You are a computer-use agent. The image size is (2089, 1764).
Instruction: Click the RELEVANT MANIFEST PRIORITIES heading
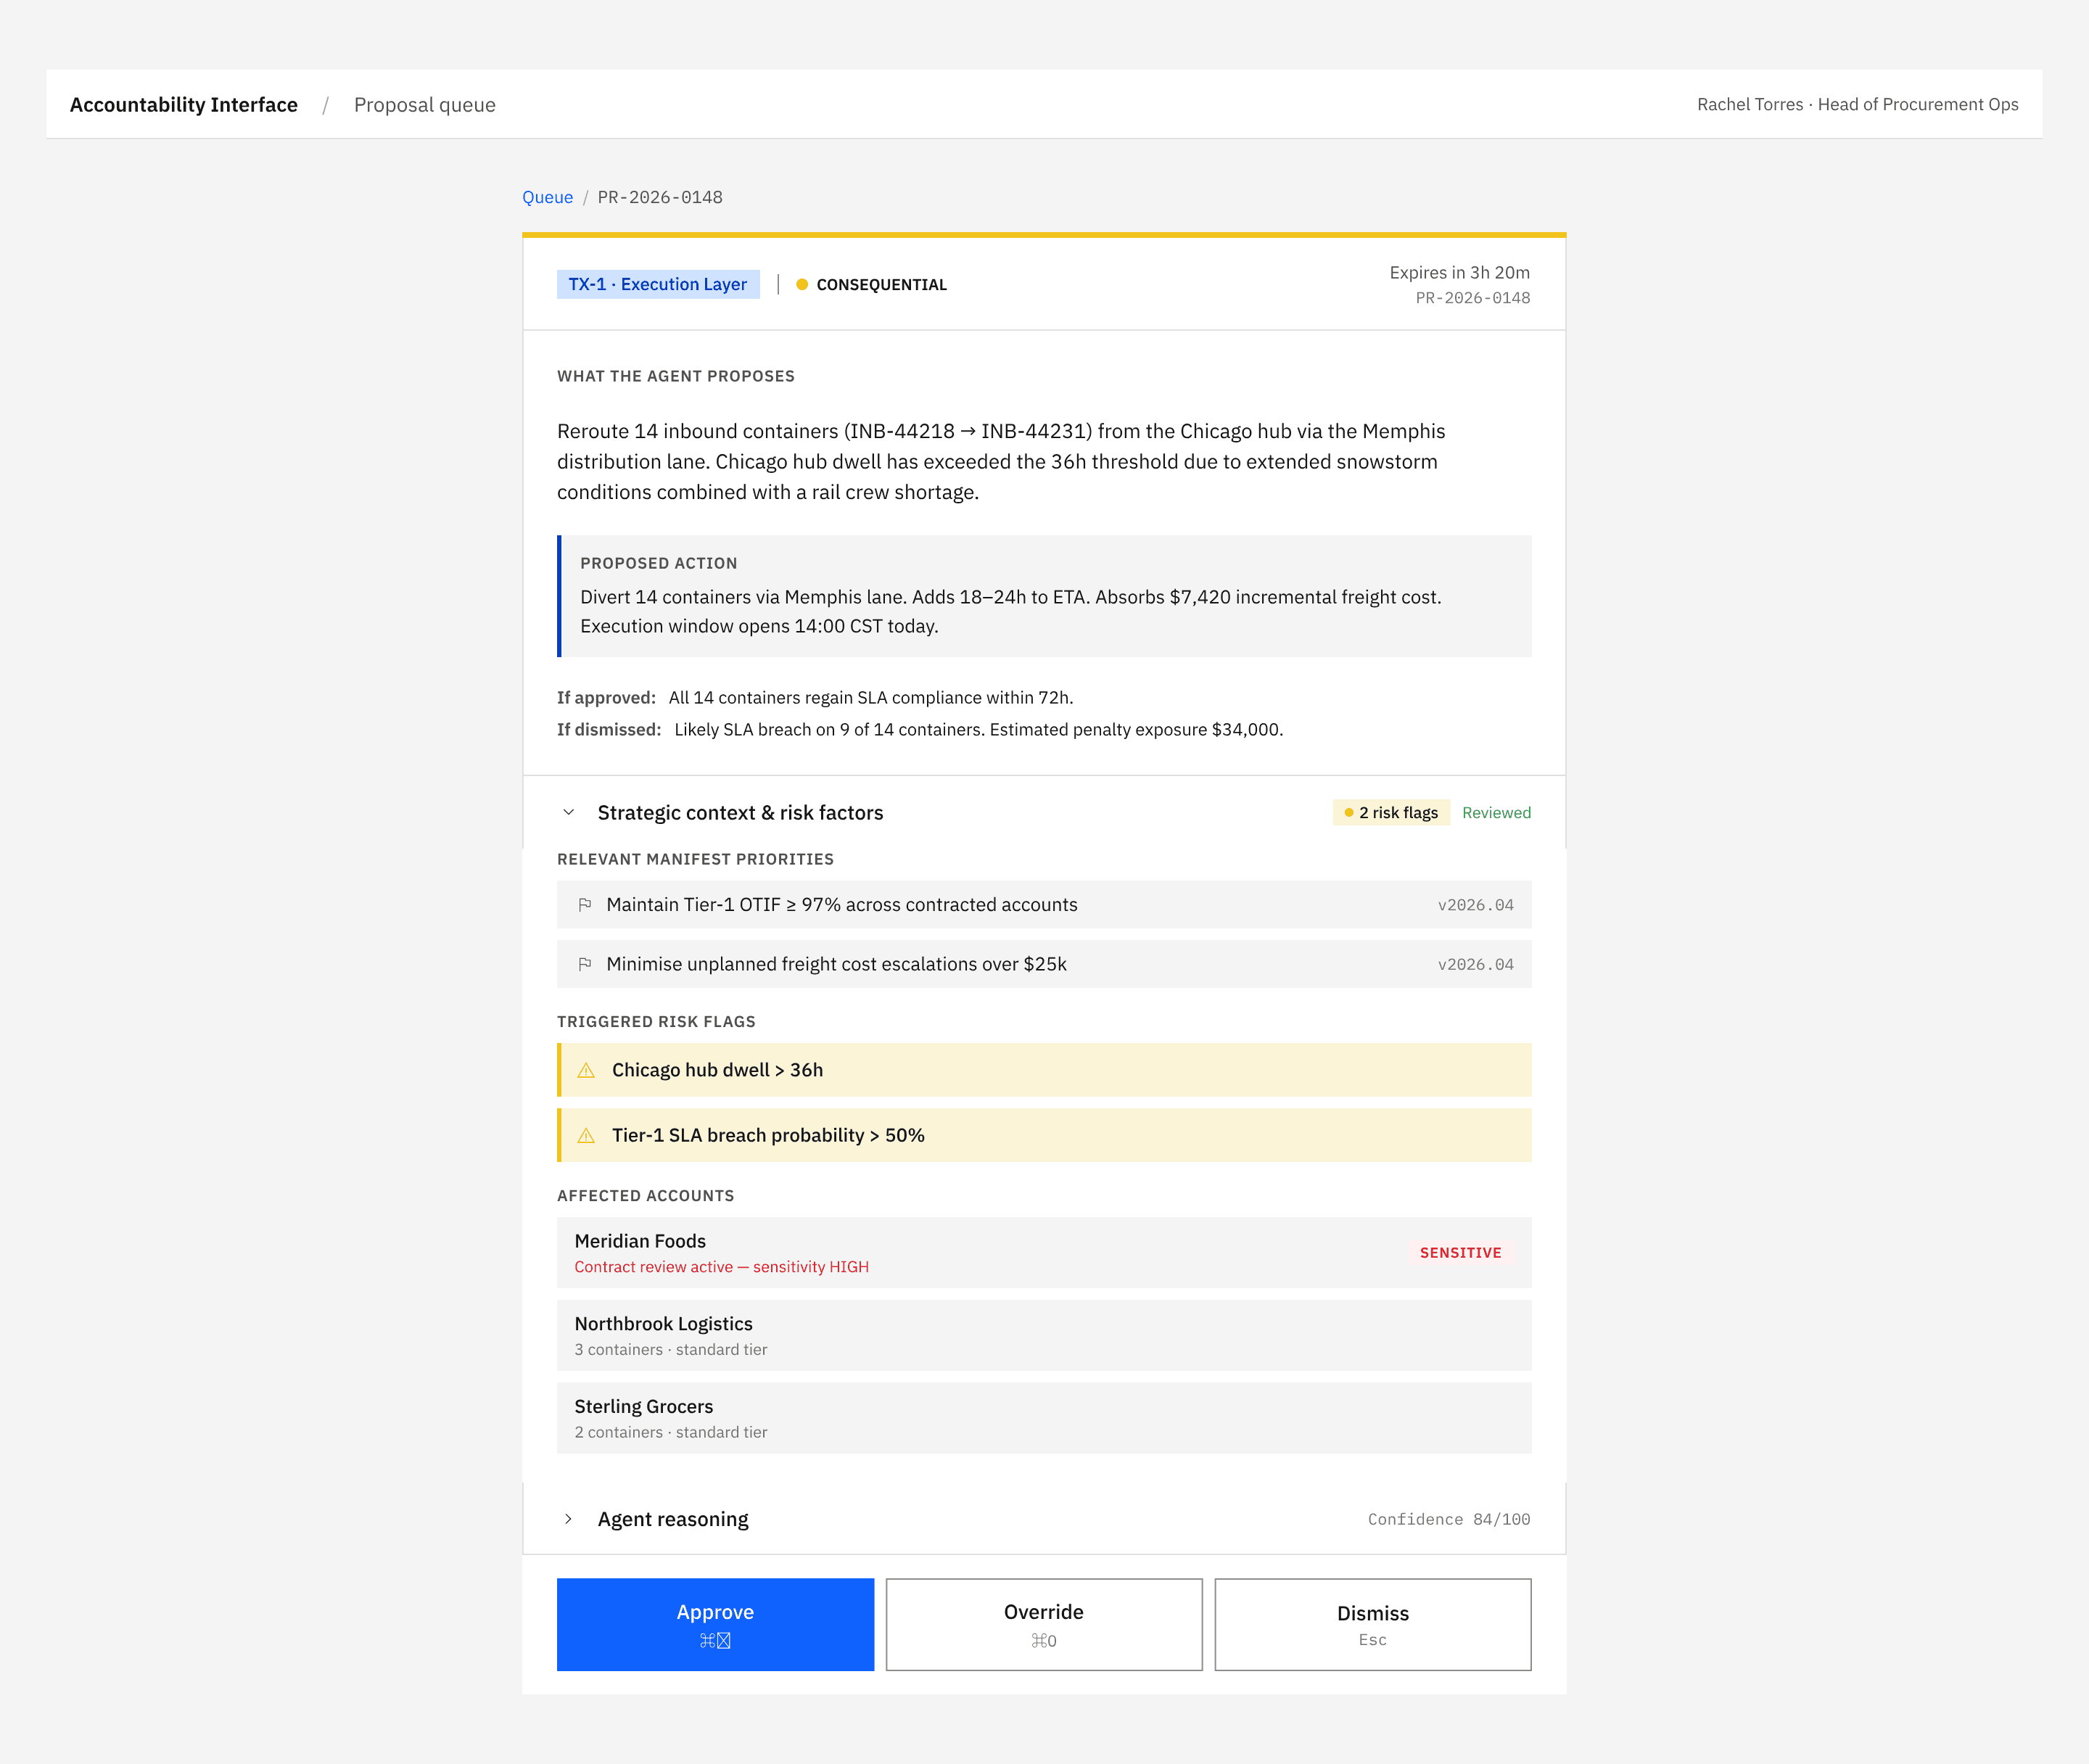click(695, 859)
